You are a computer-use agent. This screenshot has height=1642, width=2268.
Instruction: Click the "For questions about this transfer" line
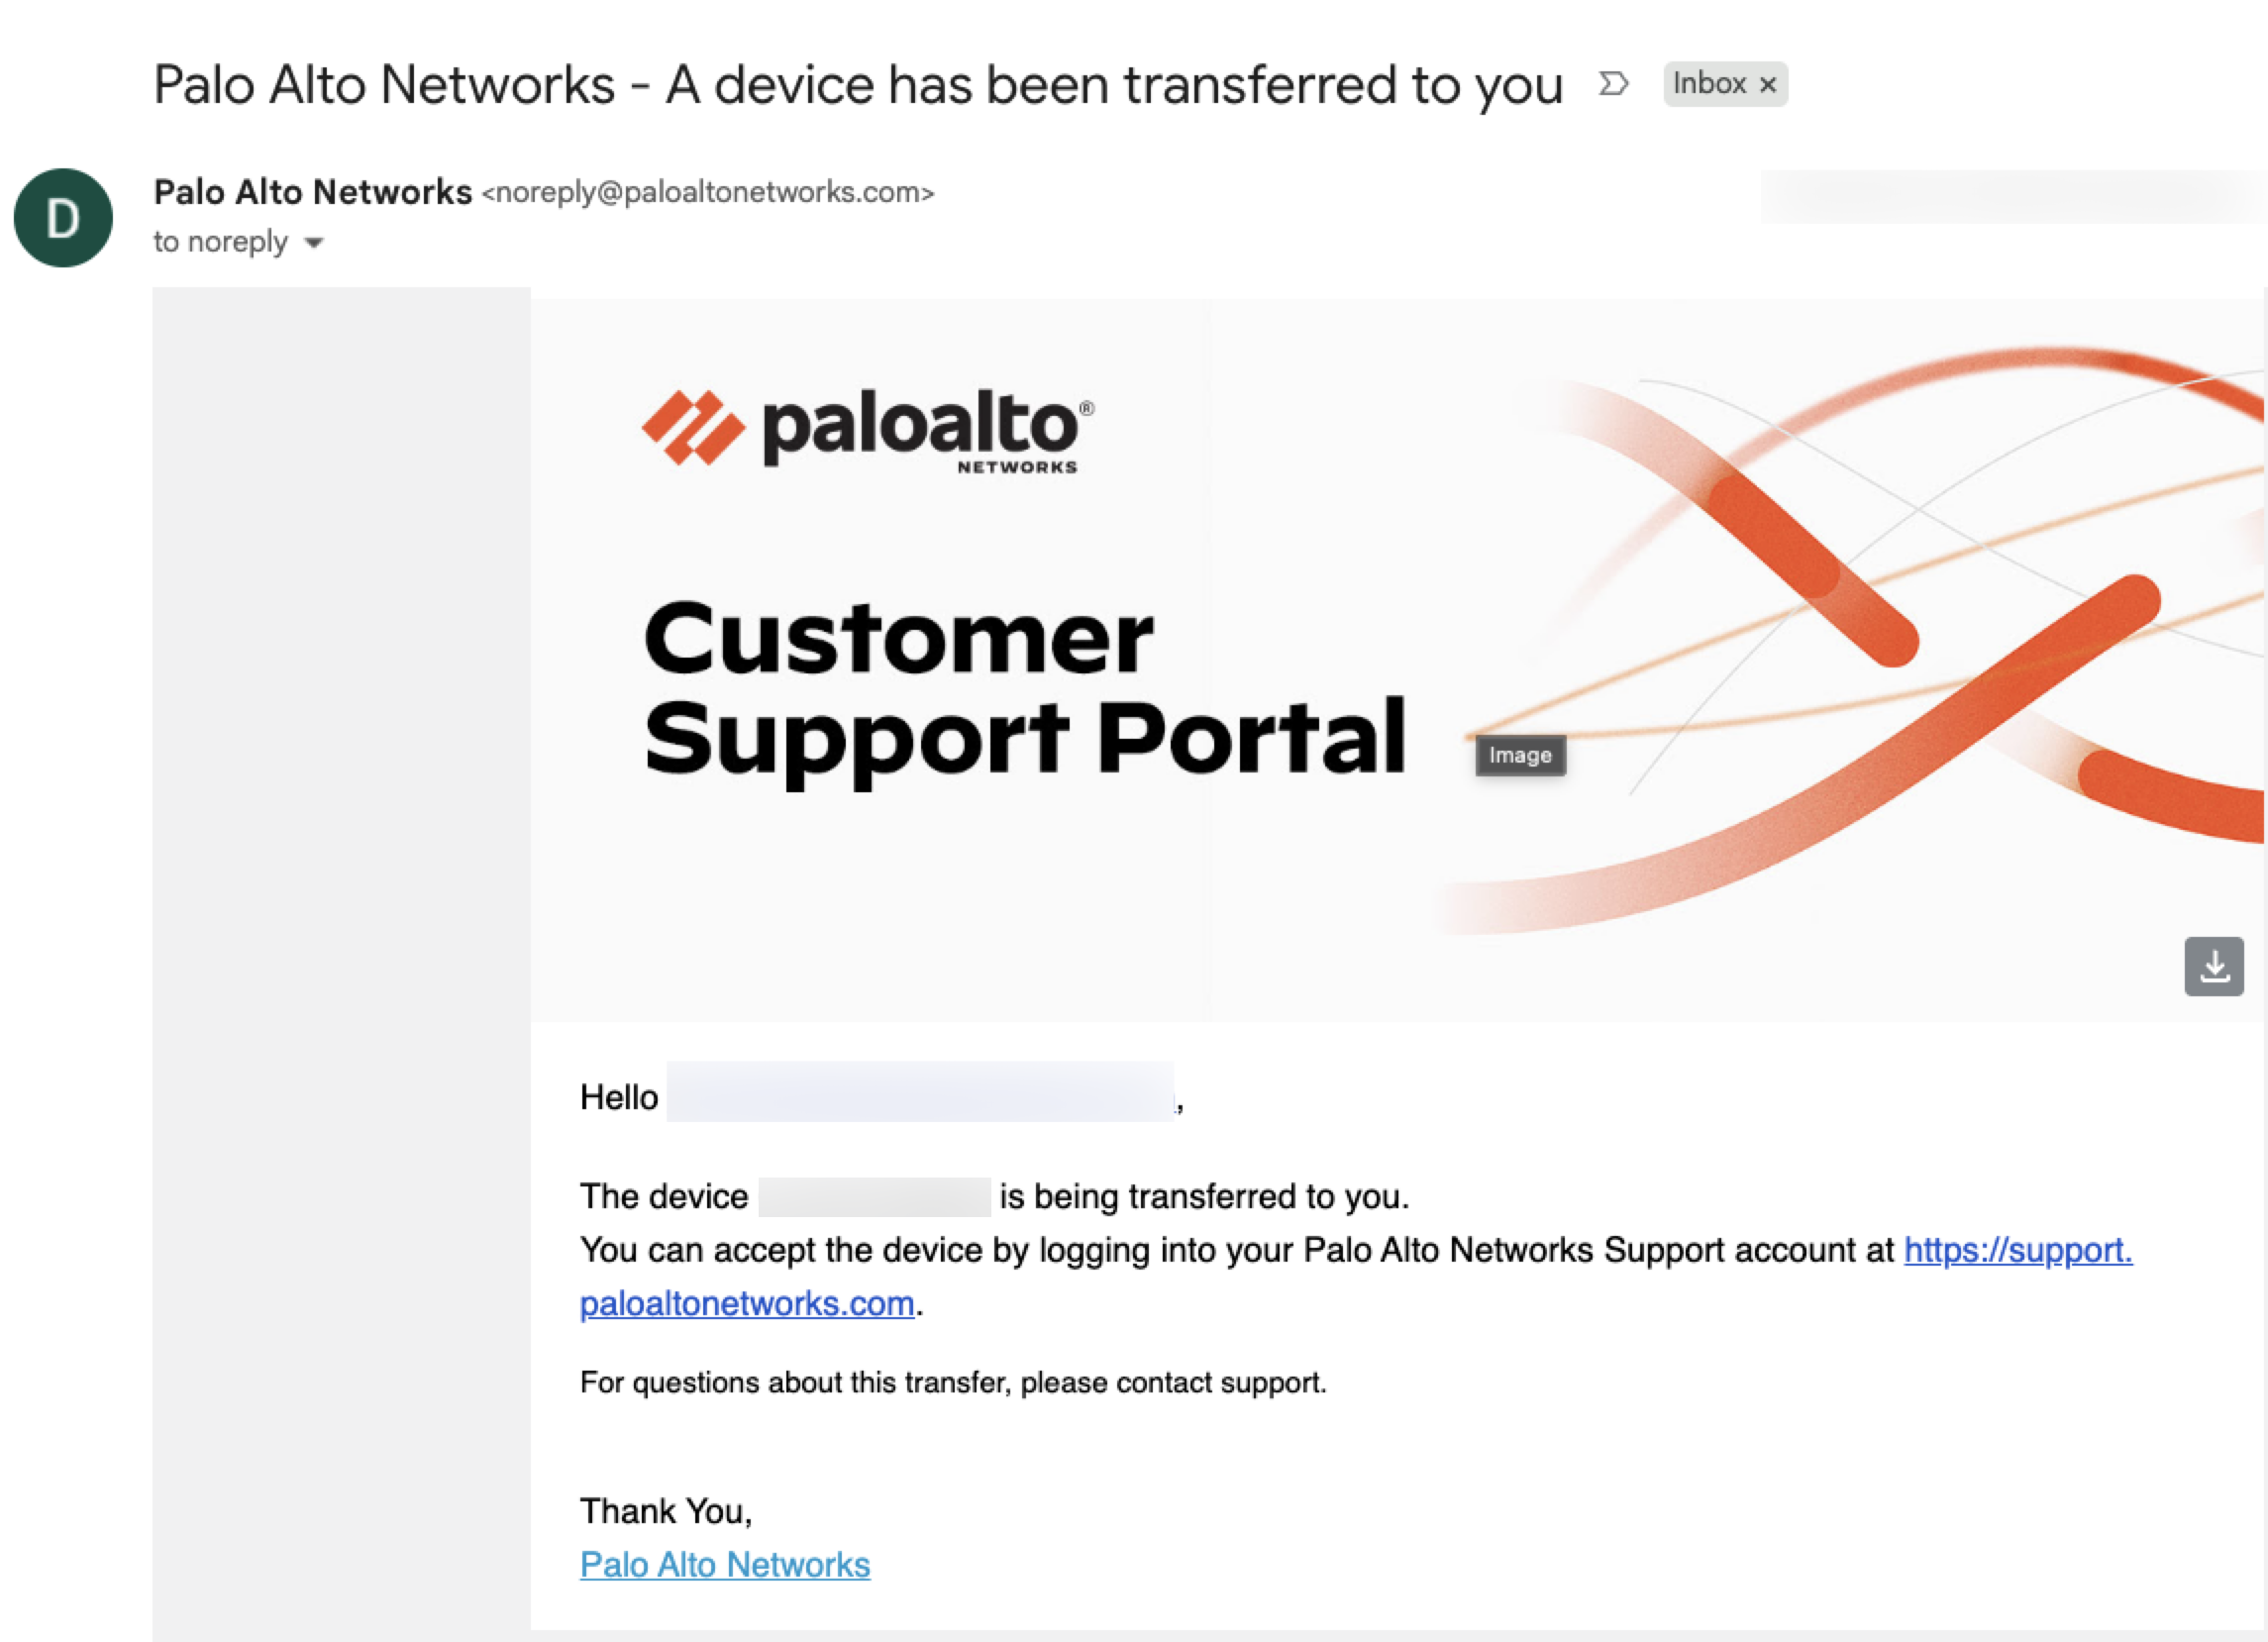click(x=952, y=1383)
